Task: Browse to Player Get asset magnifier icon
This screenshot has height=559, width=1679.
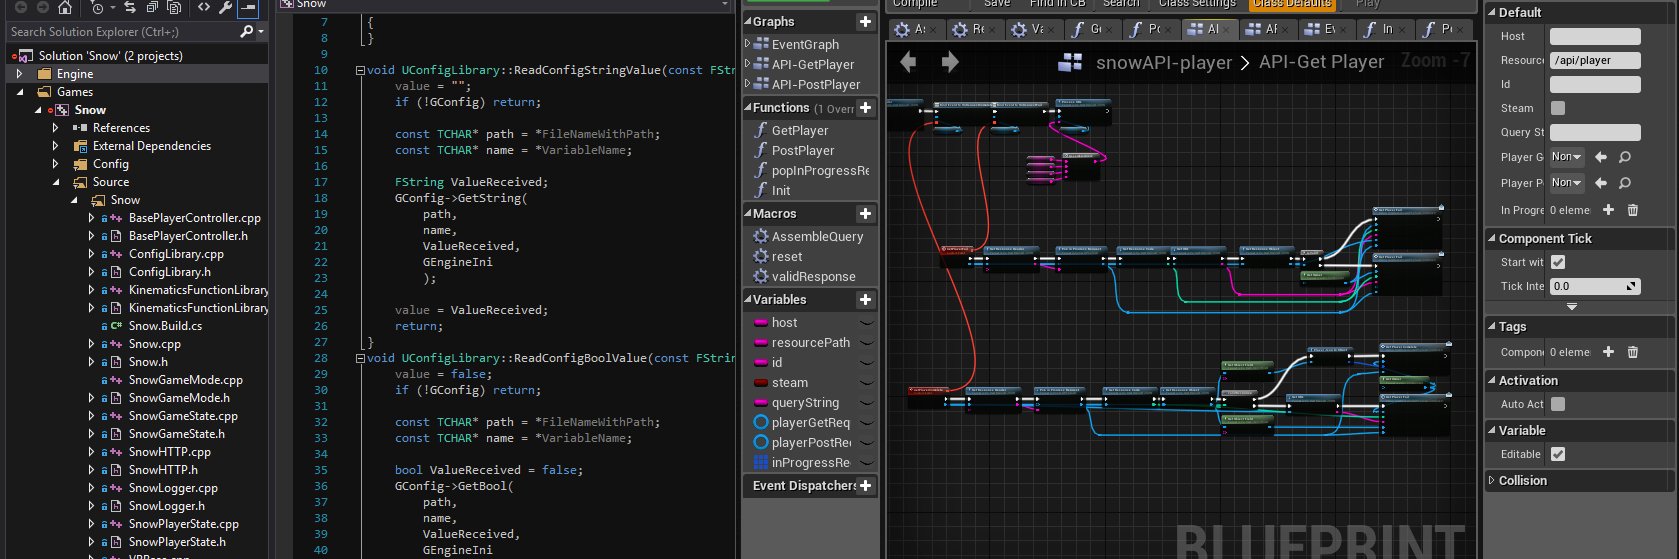Action: [1625, 157]
